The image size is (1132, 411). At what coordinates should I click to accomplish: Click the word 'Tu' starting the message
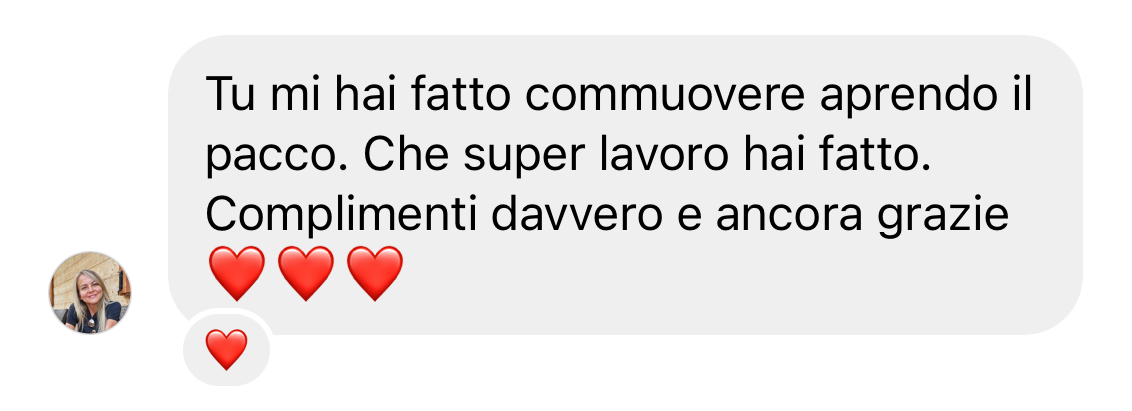pos(230,96)
